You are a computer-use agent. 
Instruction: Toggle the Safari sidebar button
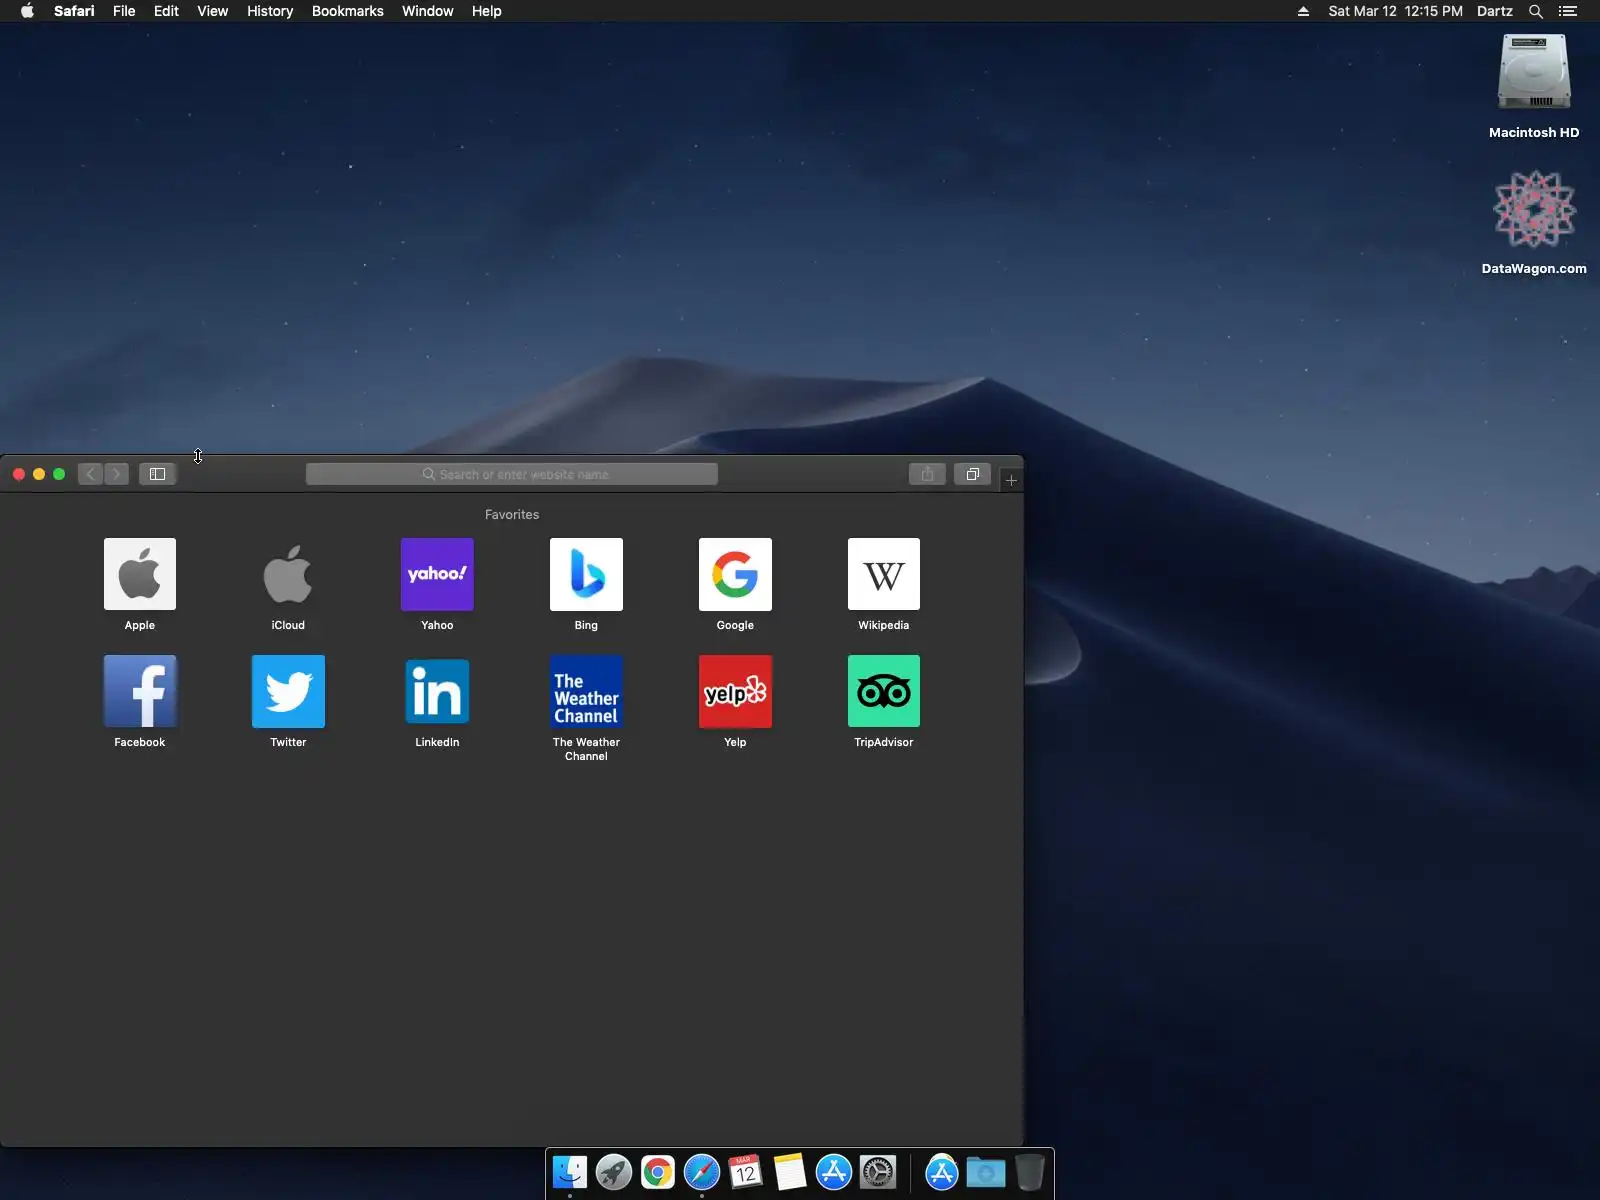point(157,474)
